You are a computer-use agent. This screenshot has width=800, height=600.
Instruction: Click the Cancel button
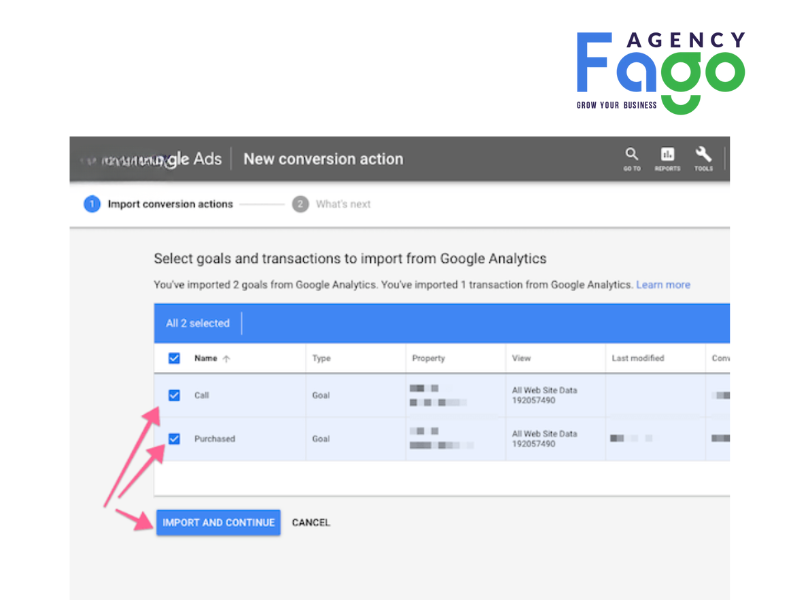pyautogui.click(x=311, y=522)
